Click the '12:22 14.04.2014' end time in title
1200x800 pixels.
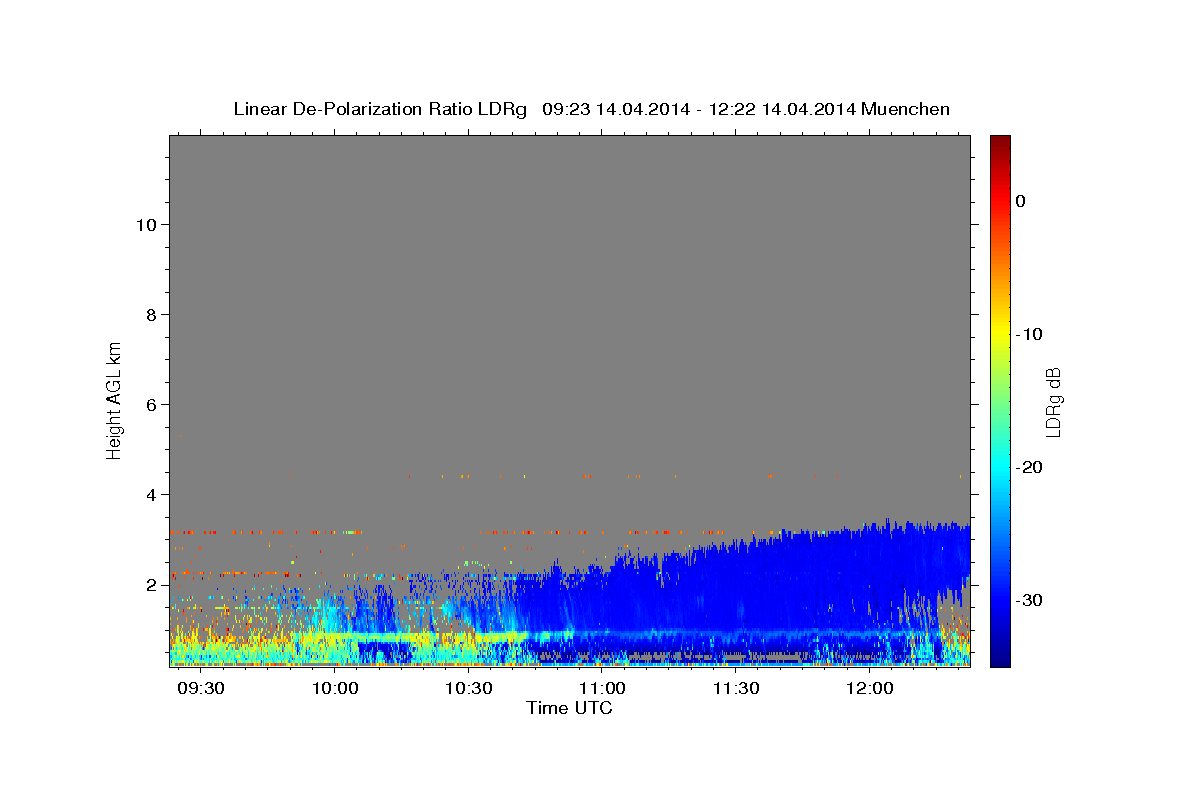781,109
